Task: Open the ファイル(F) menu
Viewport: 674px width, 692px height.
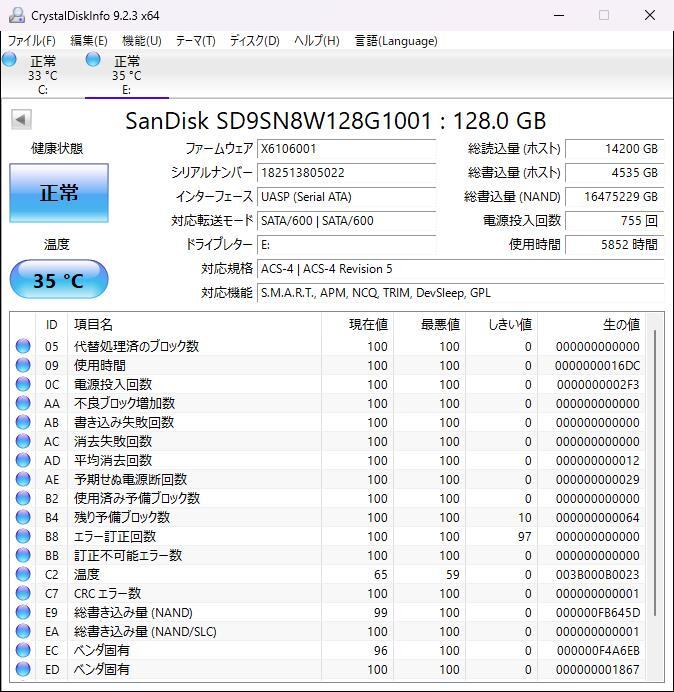Action: tap(32, 41)
